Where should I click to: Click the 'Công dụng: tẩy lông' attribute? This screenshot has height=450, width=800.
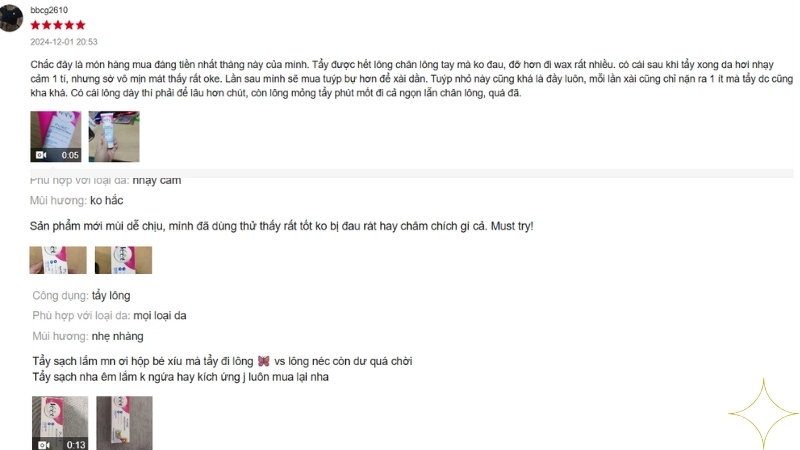pyautogui.click(x=81, y=295)
